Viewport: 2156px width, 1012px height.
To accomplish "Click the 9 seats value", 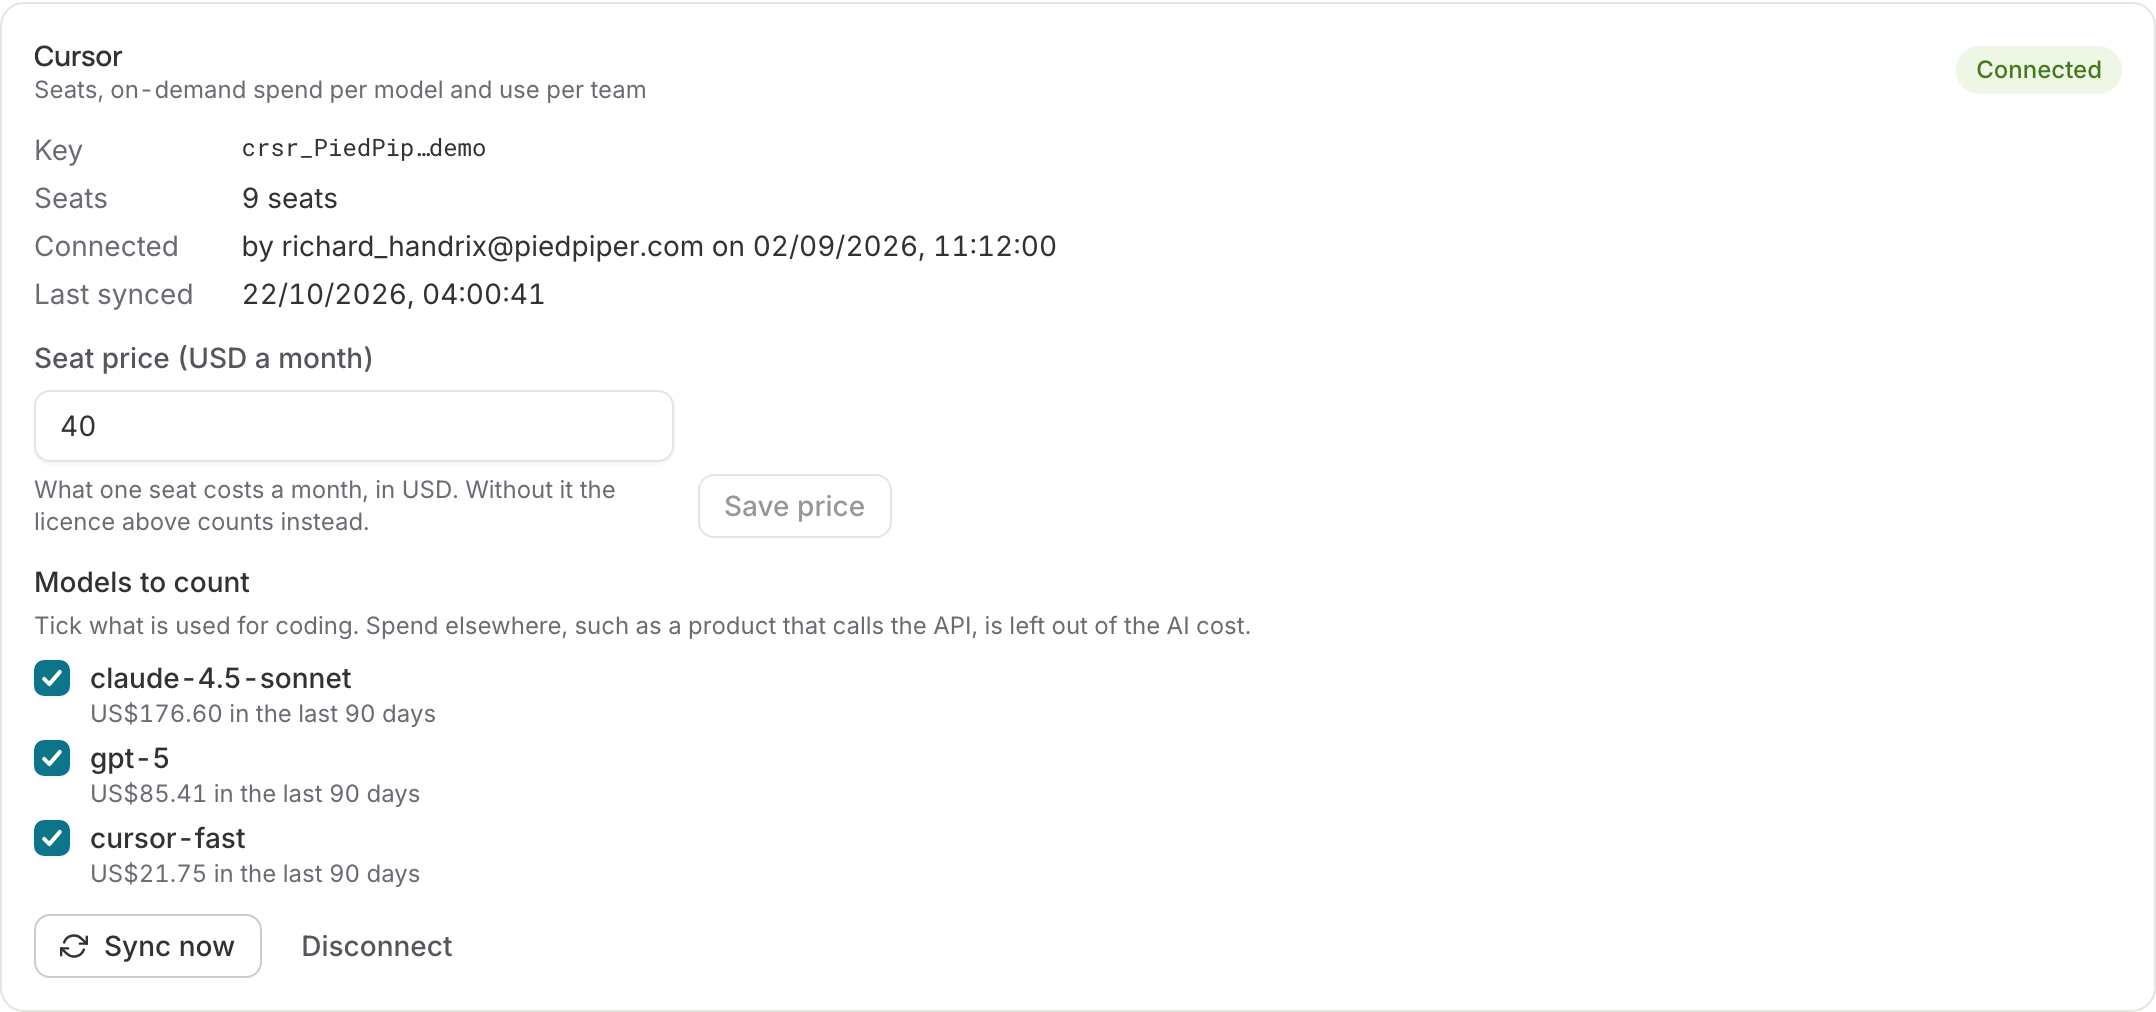I will click(x=290, y=198).
